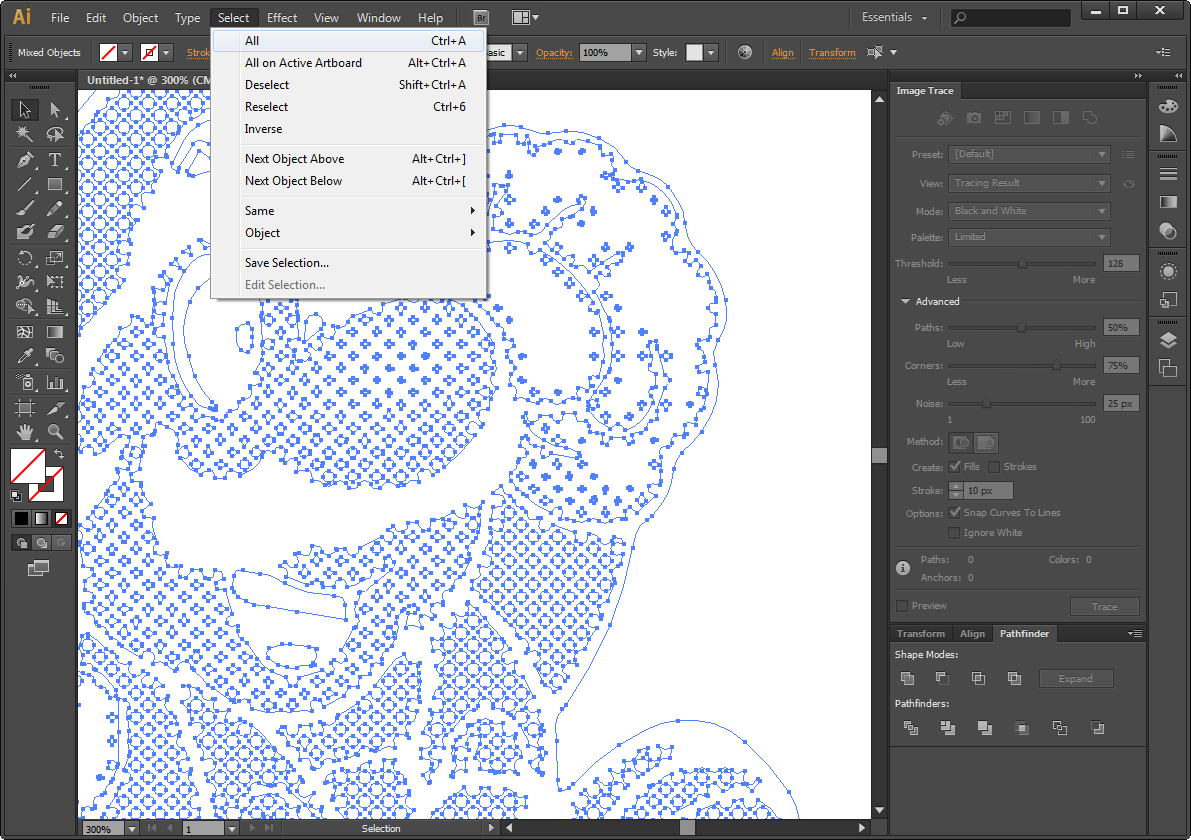Viewport: 1191px width, 840px height.
Task: Select the Eraser tool
Action: coord(55,232)
